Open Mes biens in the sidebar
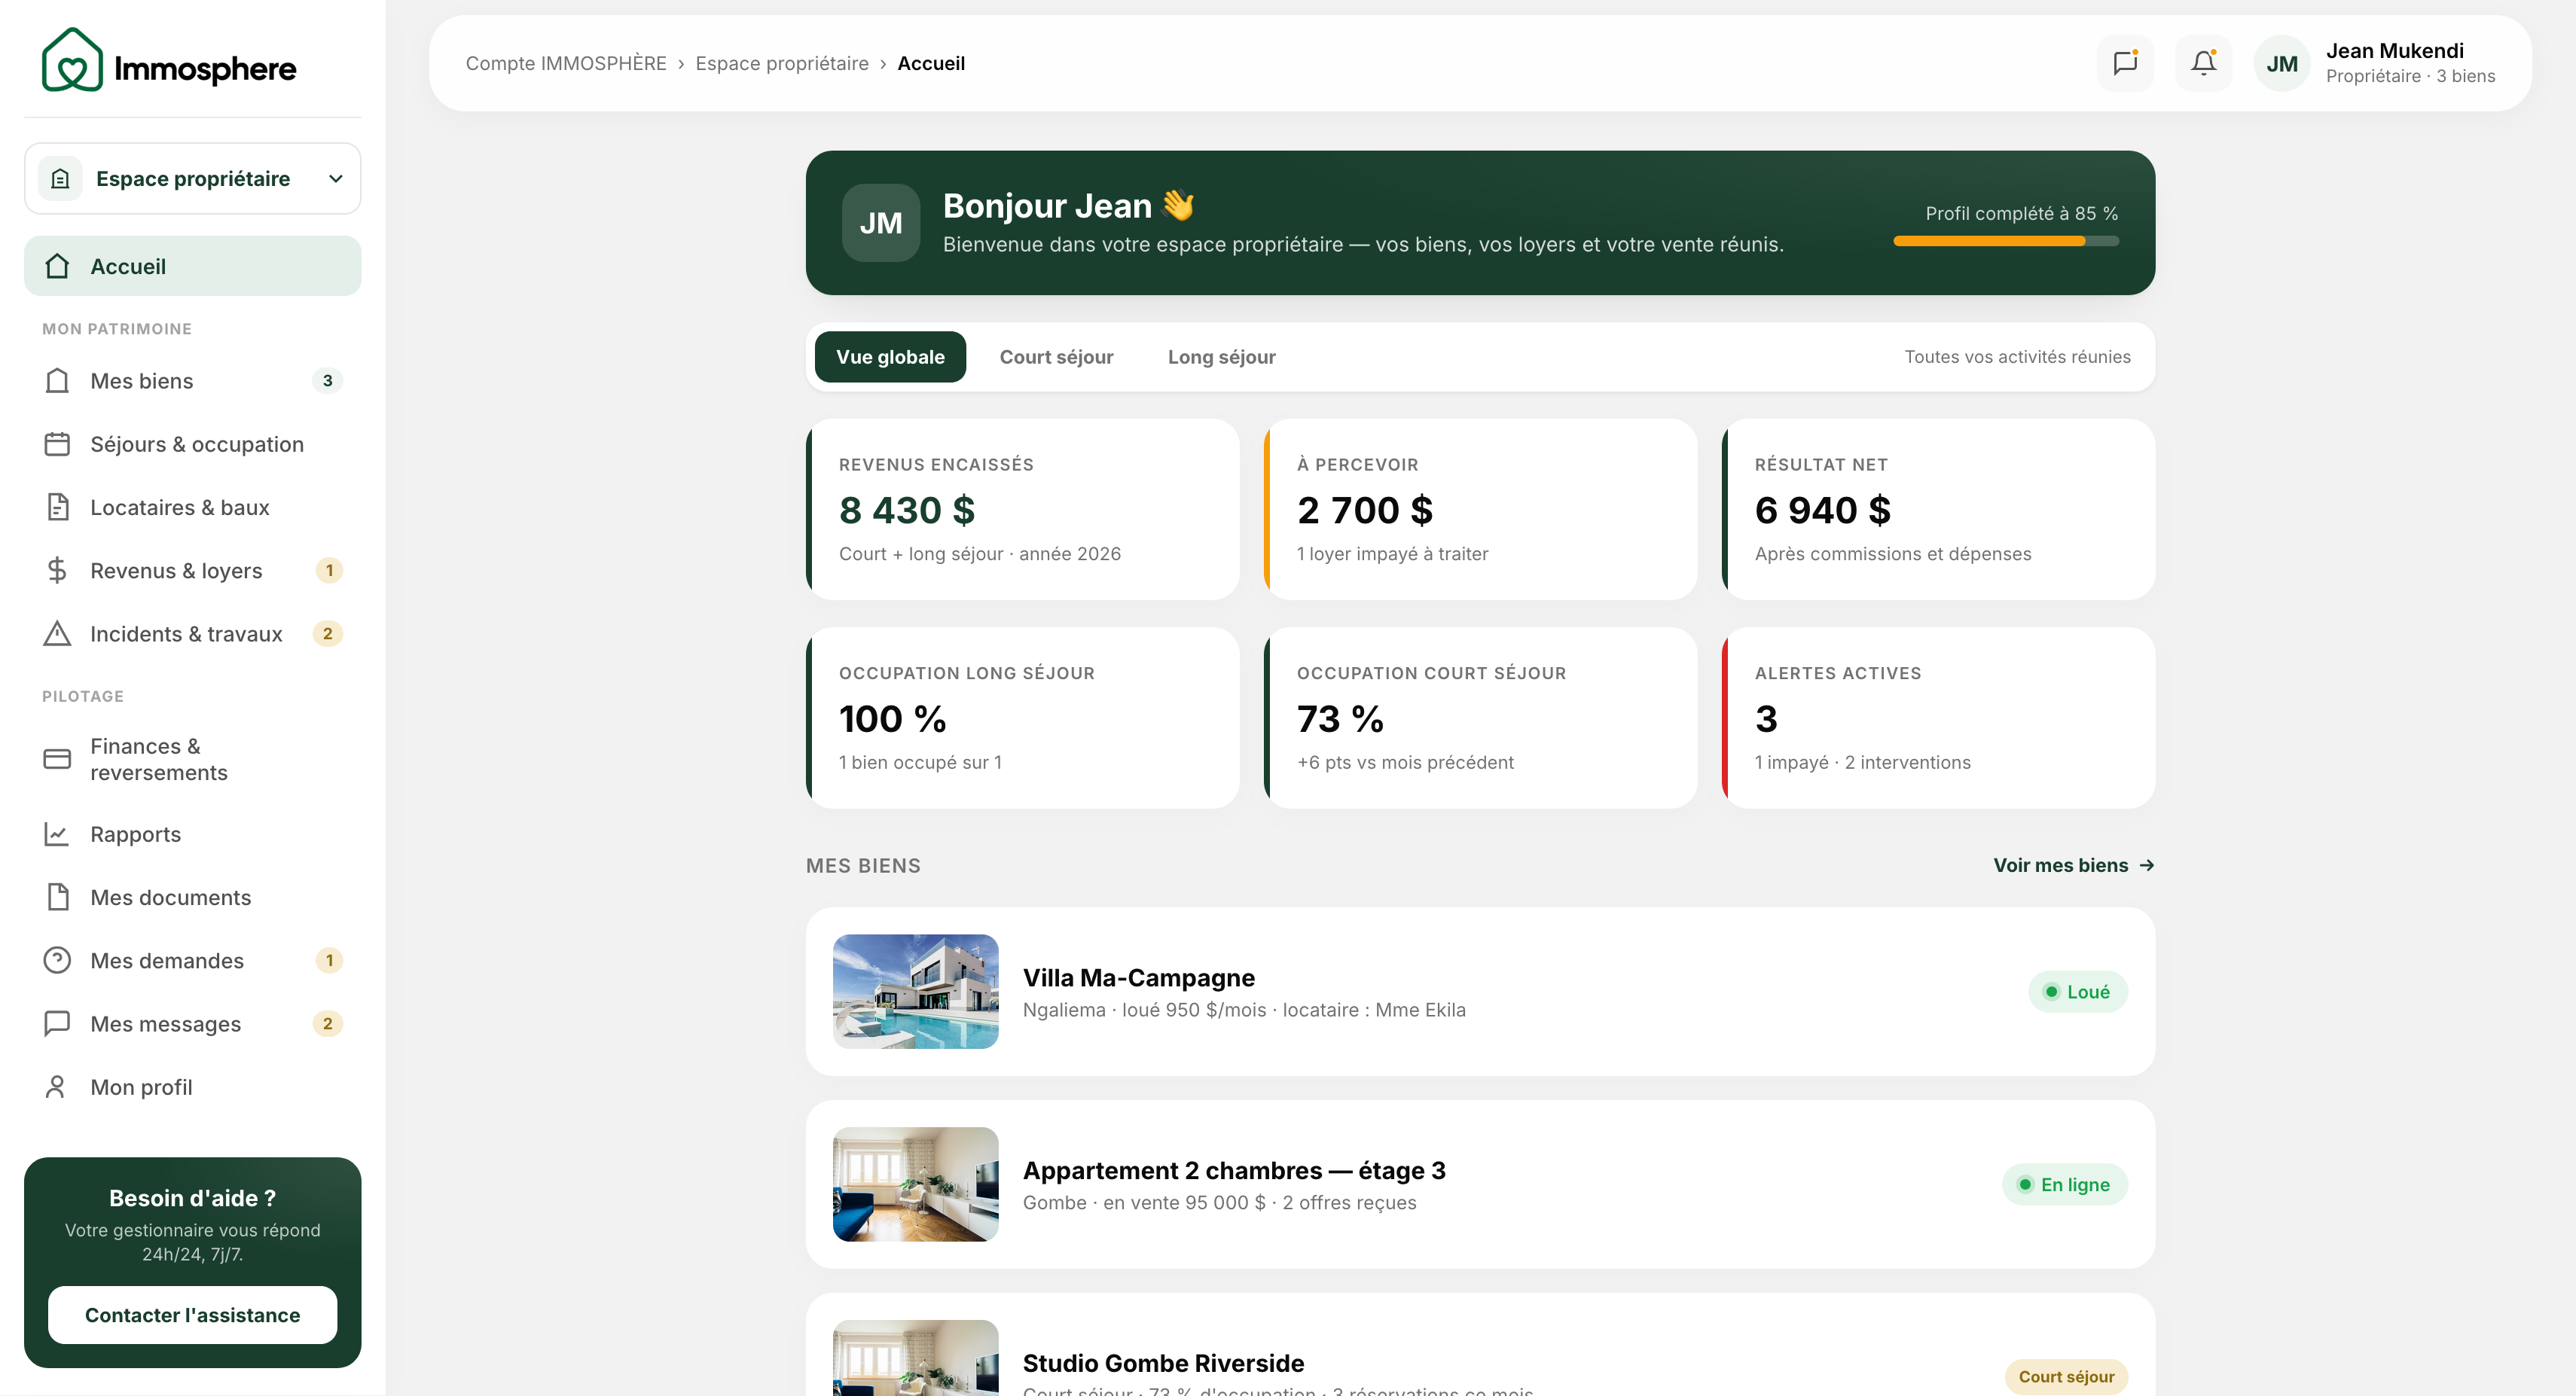 coord(193,381)
